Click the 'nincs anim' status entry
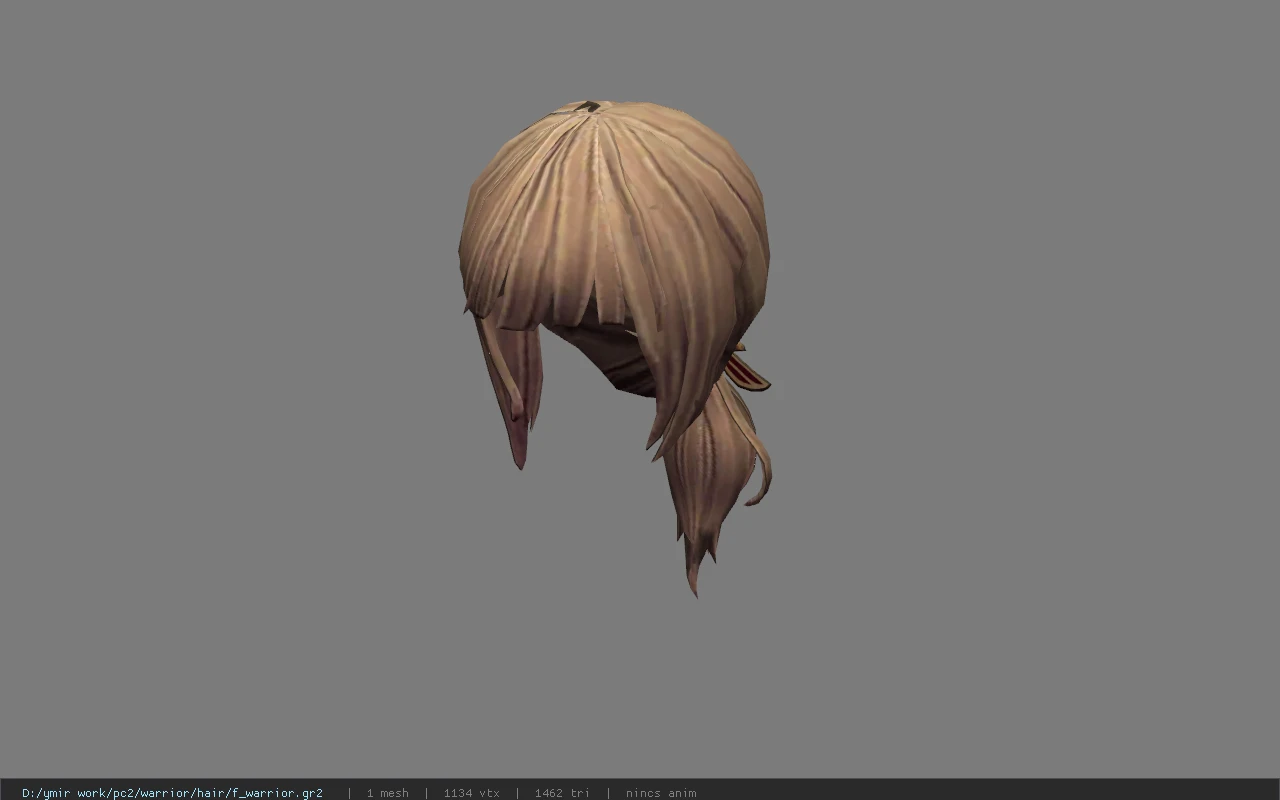Image resolution: width=1280 pixels, height=800 pixels. click(x=661, y=793)
